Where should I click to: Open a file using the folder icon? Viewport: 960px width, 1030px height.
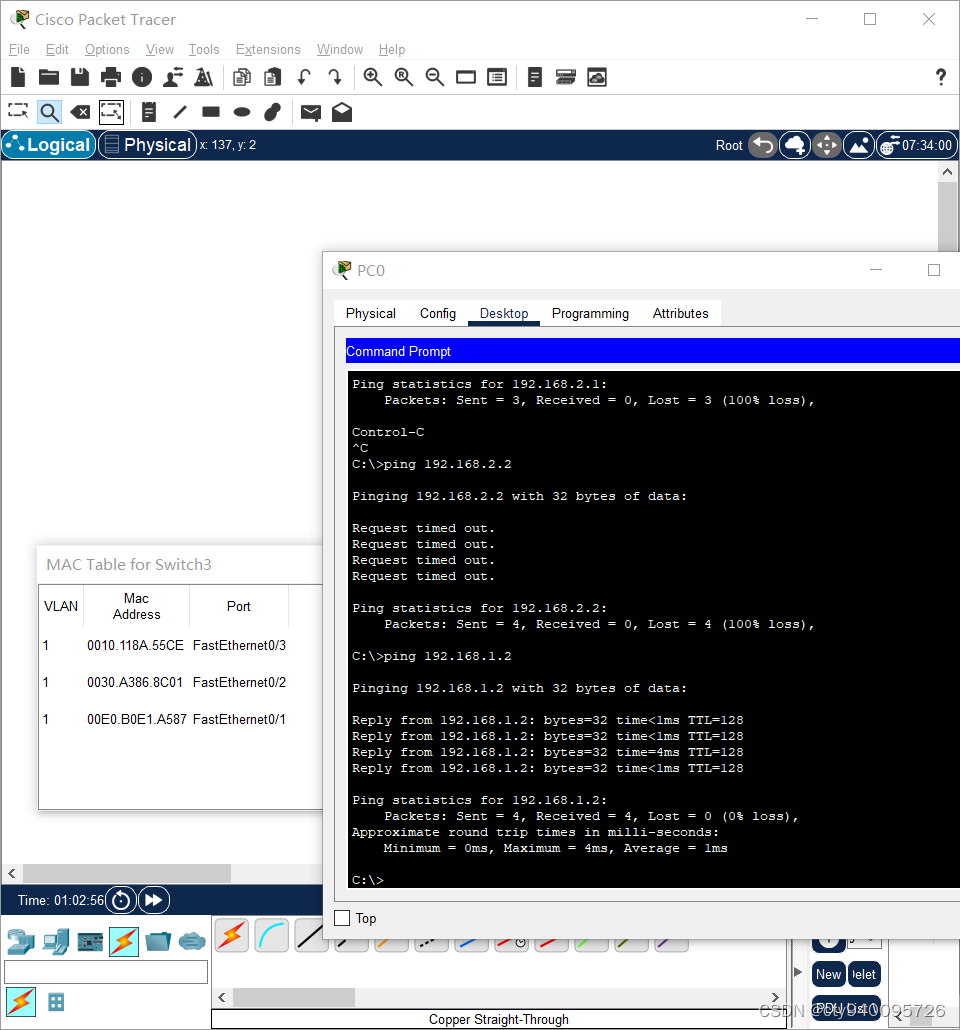49,78
